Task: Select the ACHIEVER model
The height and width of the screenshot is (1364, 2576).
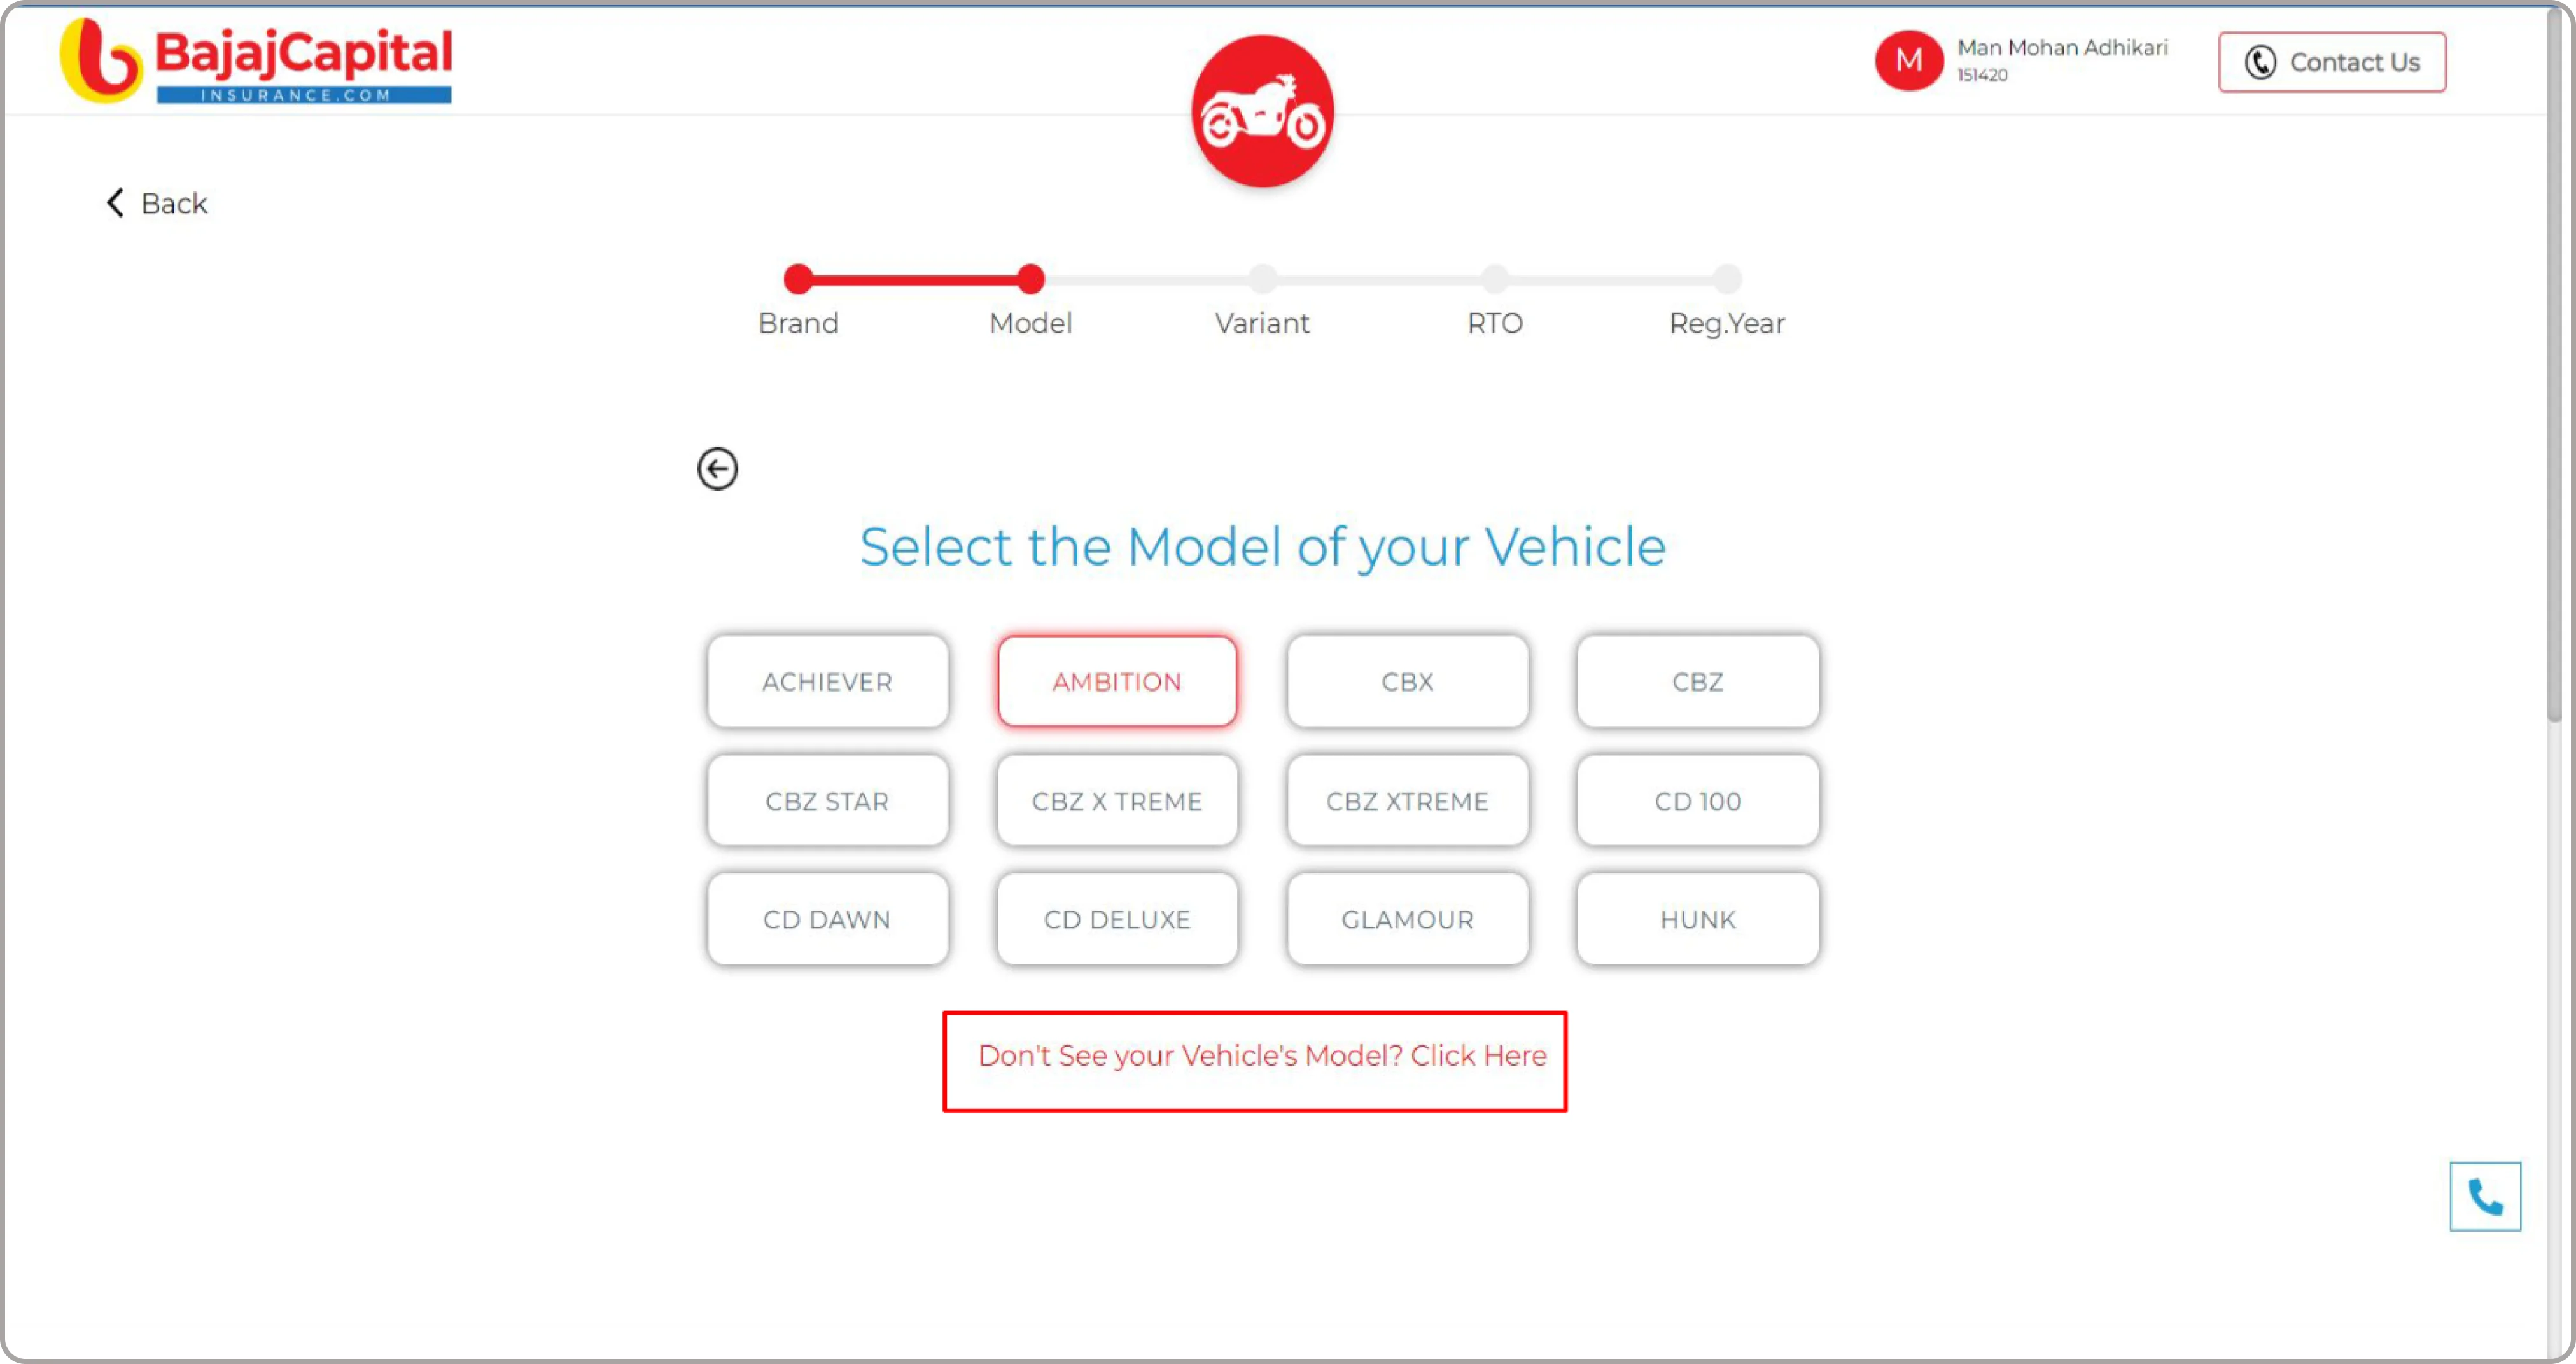Action: [x=827, y=681]
